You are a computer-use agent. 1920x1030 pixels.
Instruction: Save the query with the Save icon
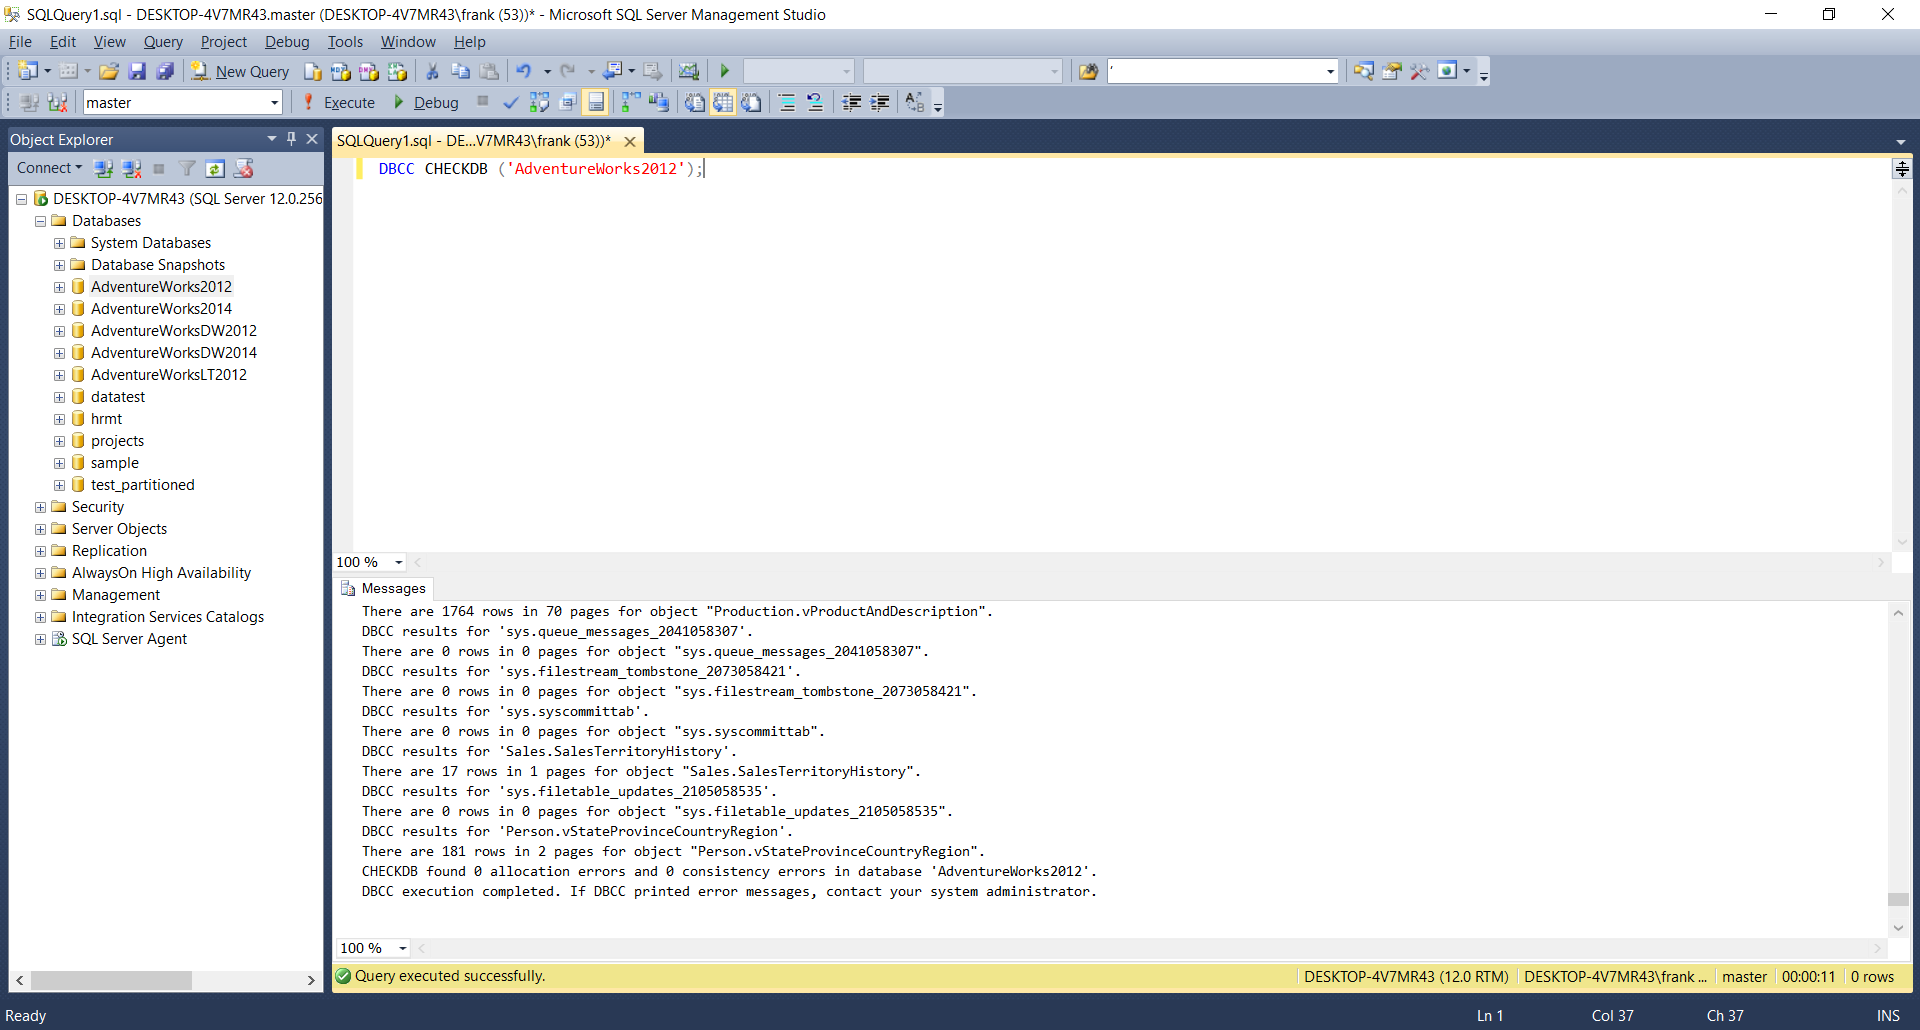(x=137, y=71)
